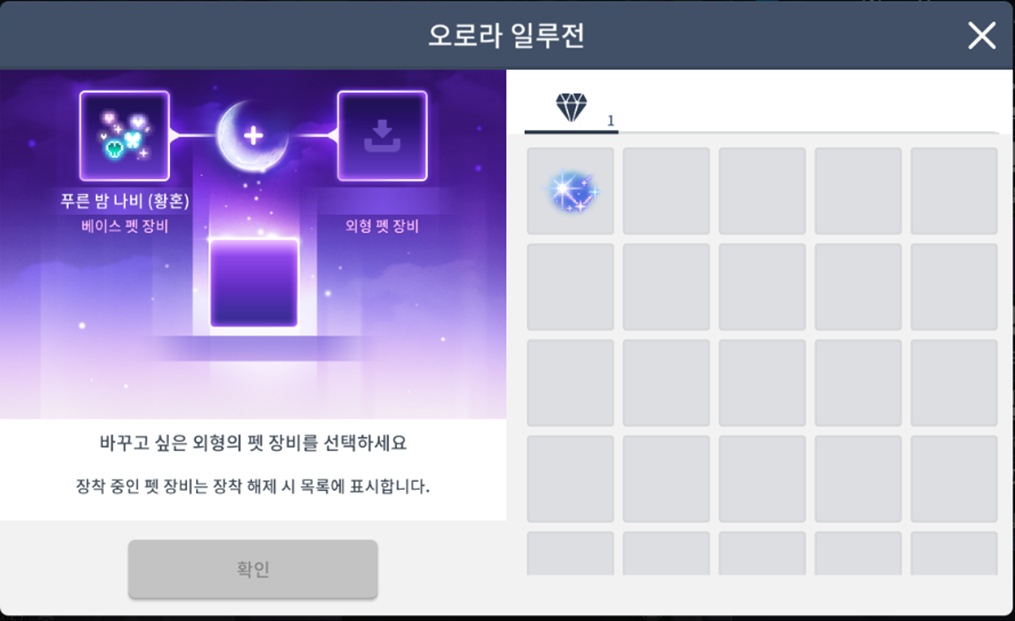
Task: Click the crescent moon plus icon
Action: pos(253,135)
